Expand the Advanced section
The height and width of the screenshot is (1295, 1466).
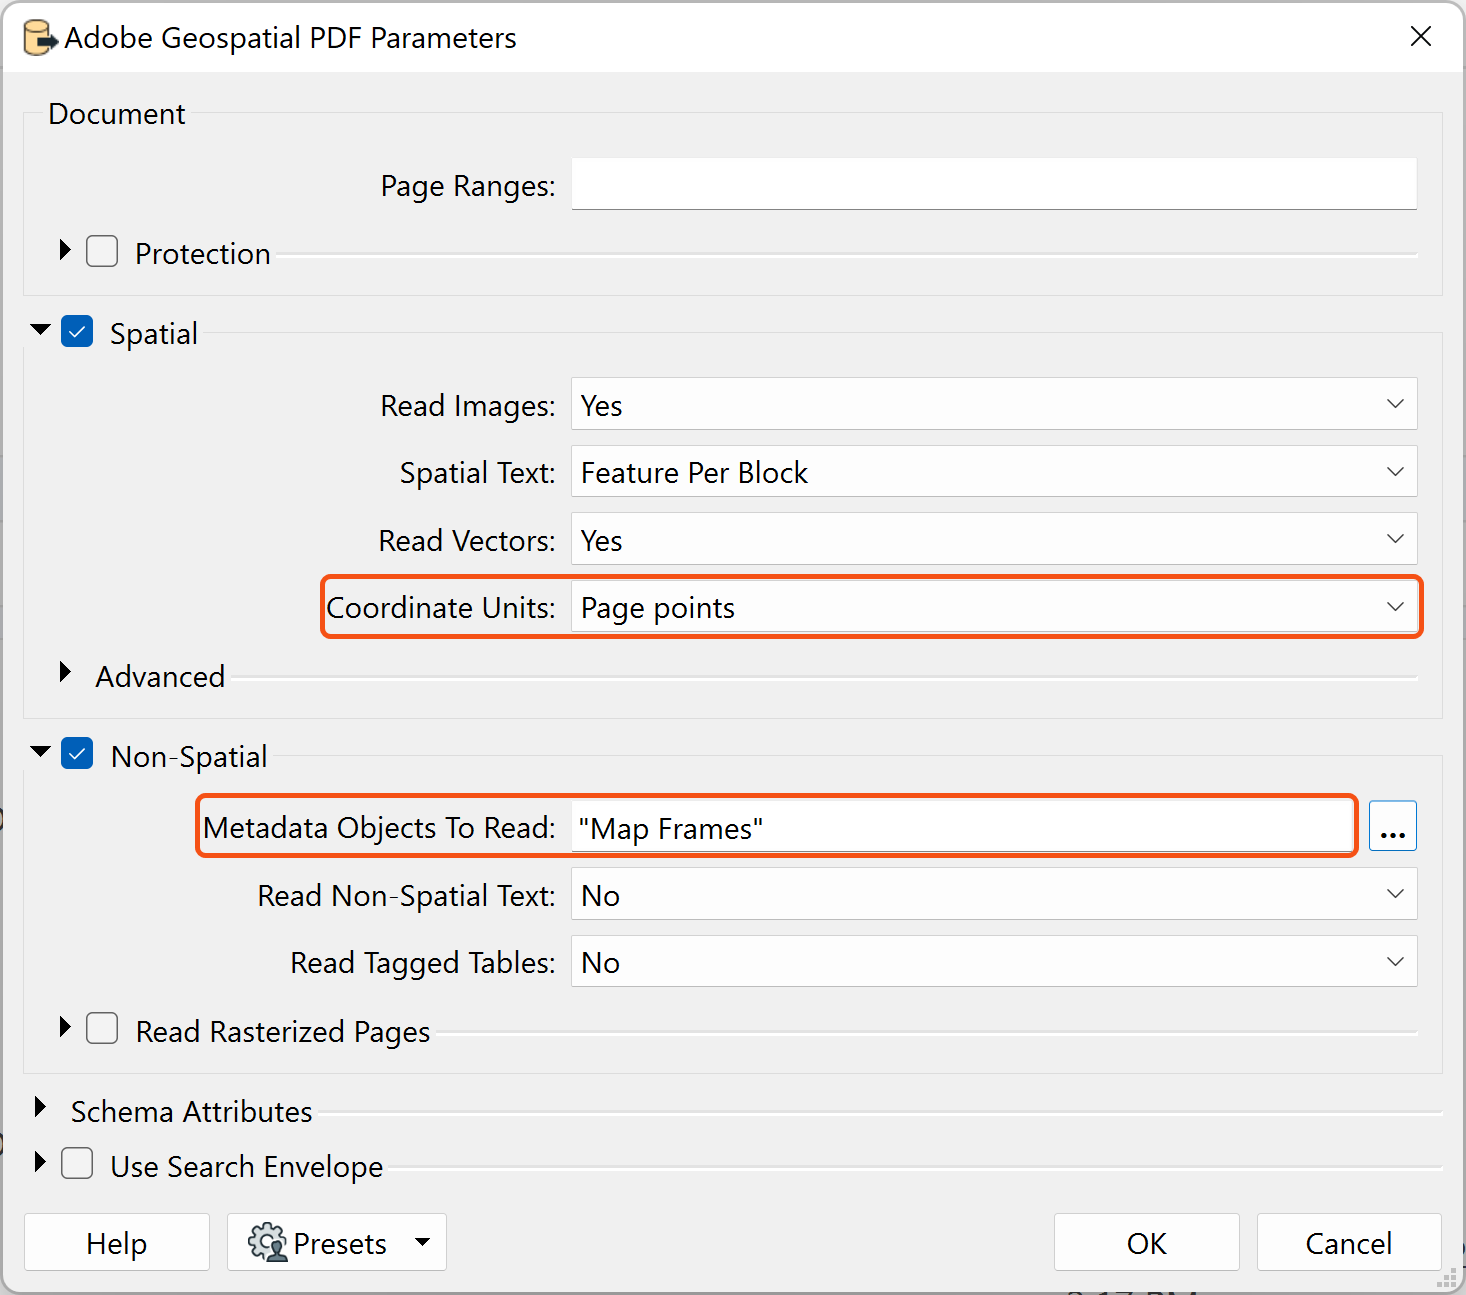pyautogui.click(x=65, y=672)
